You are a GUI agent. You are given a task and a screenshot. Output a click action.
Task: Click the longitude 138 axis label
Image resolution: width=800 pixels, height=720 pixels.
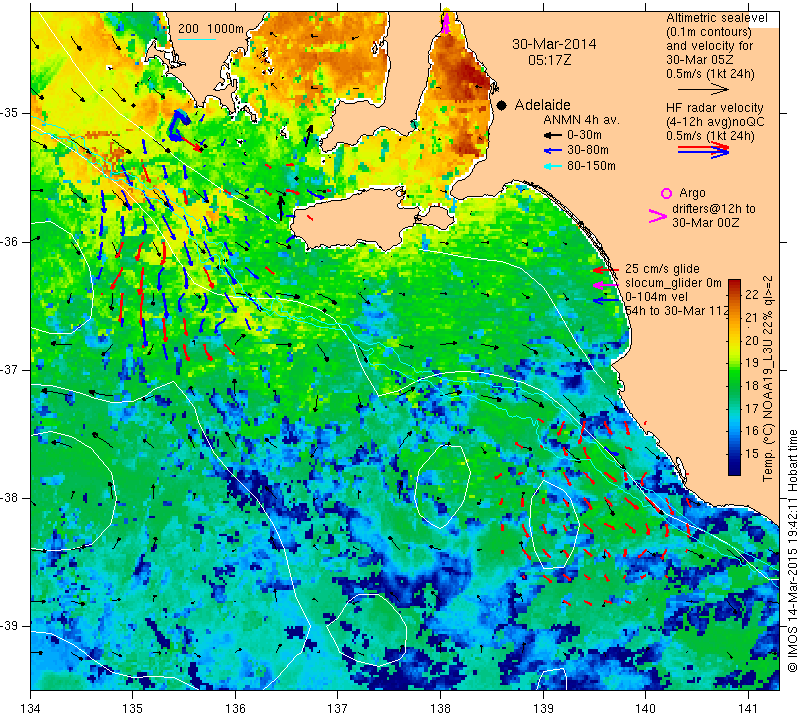440,708
